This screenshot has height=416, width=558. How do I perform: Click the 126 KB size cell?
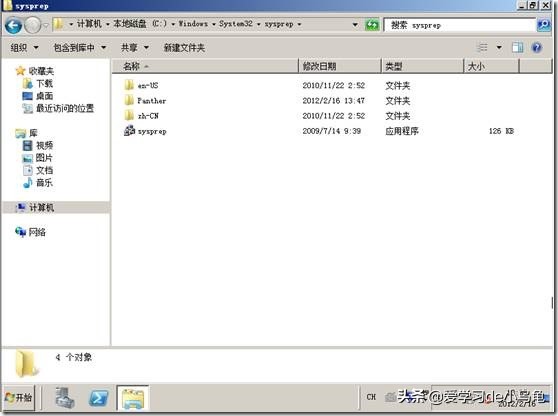tap(501, 131)
